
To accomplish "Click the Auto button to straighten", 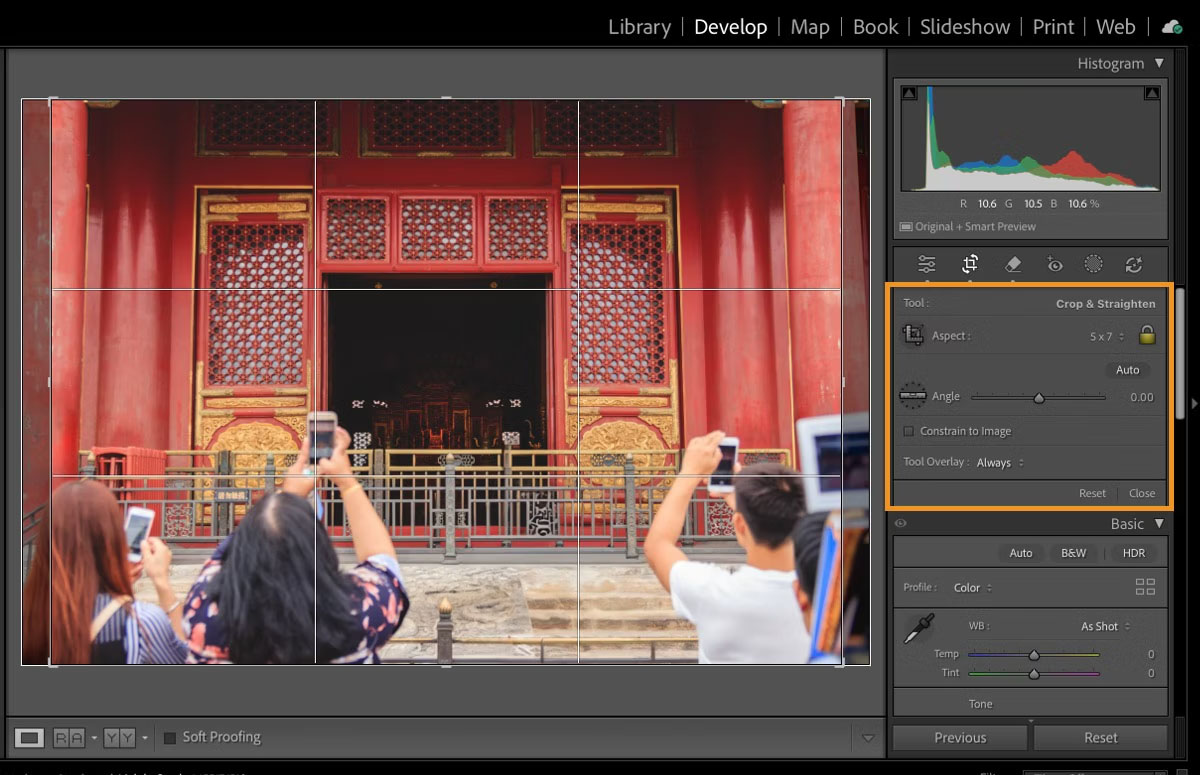I will click(x=1127, y=369).
